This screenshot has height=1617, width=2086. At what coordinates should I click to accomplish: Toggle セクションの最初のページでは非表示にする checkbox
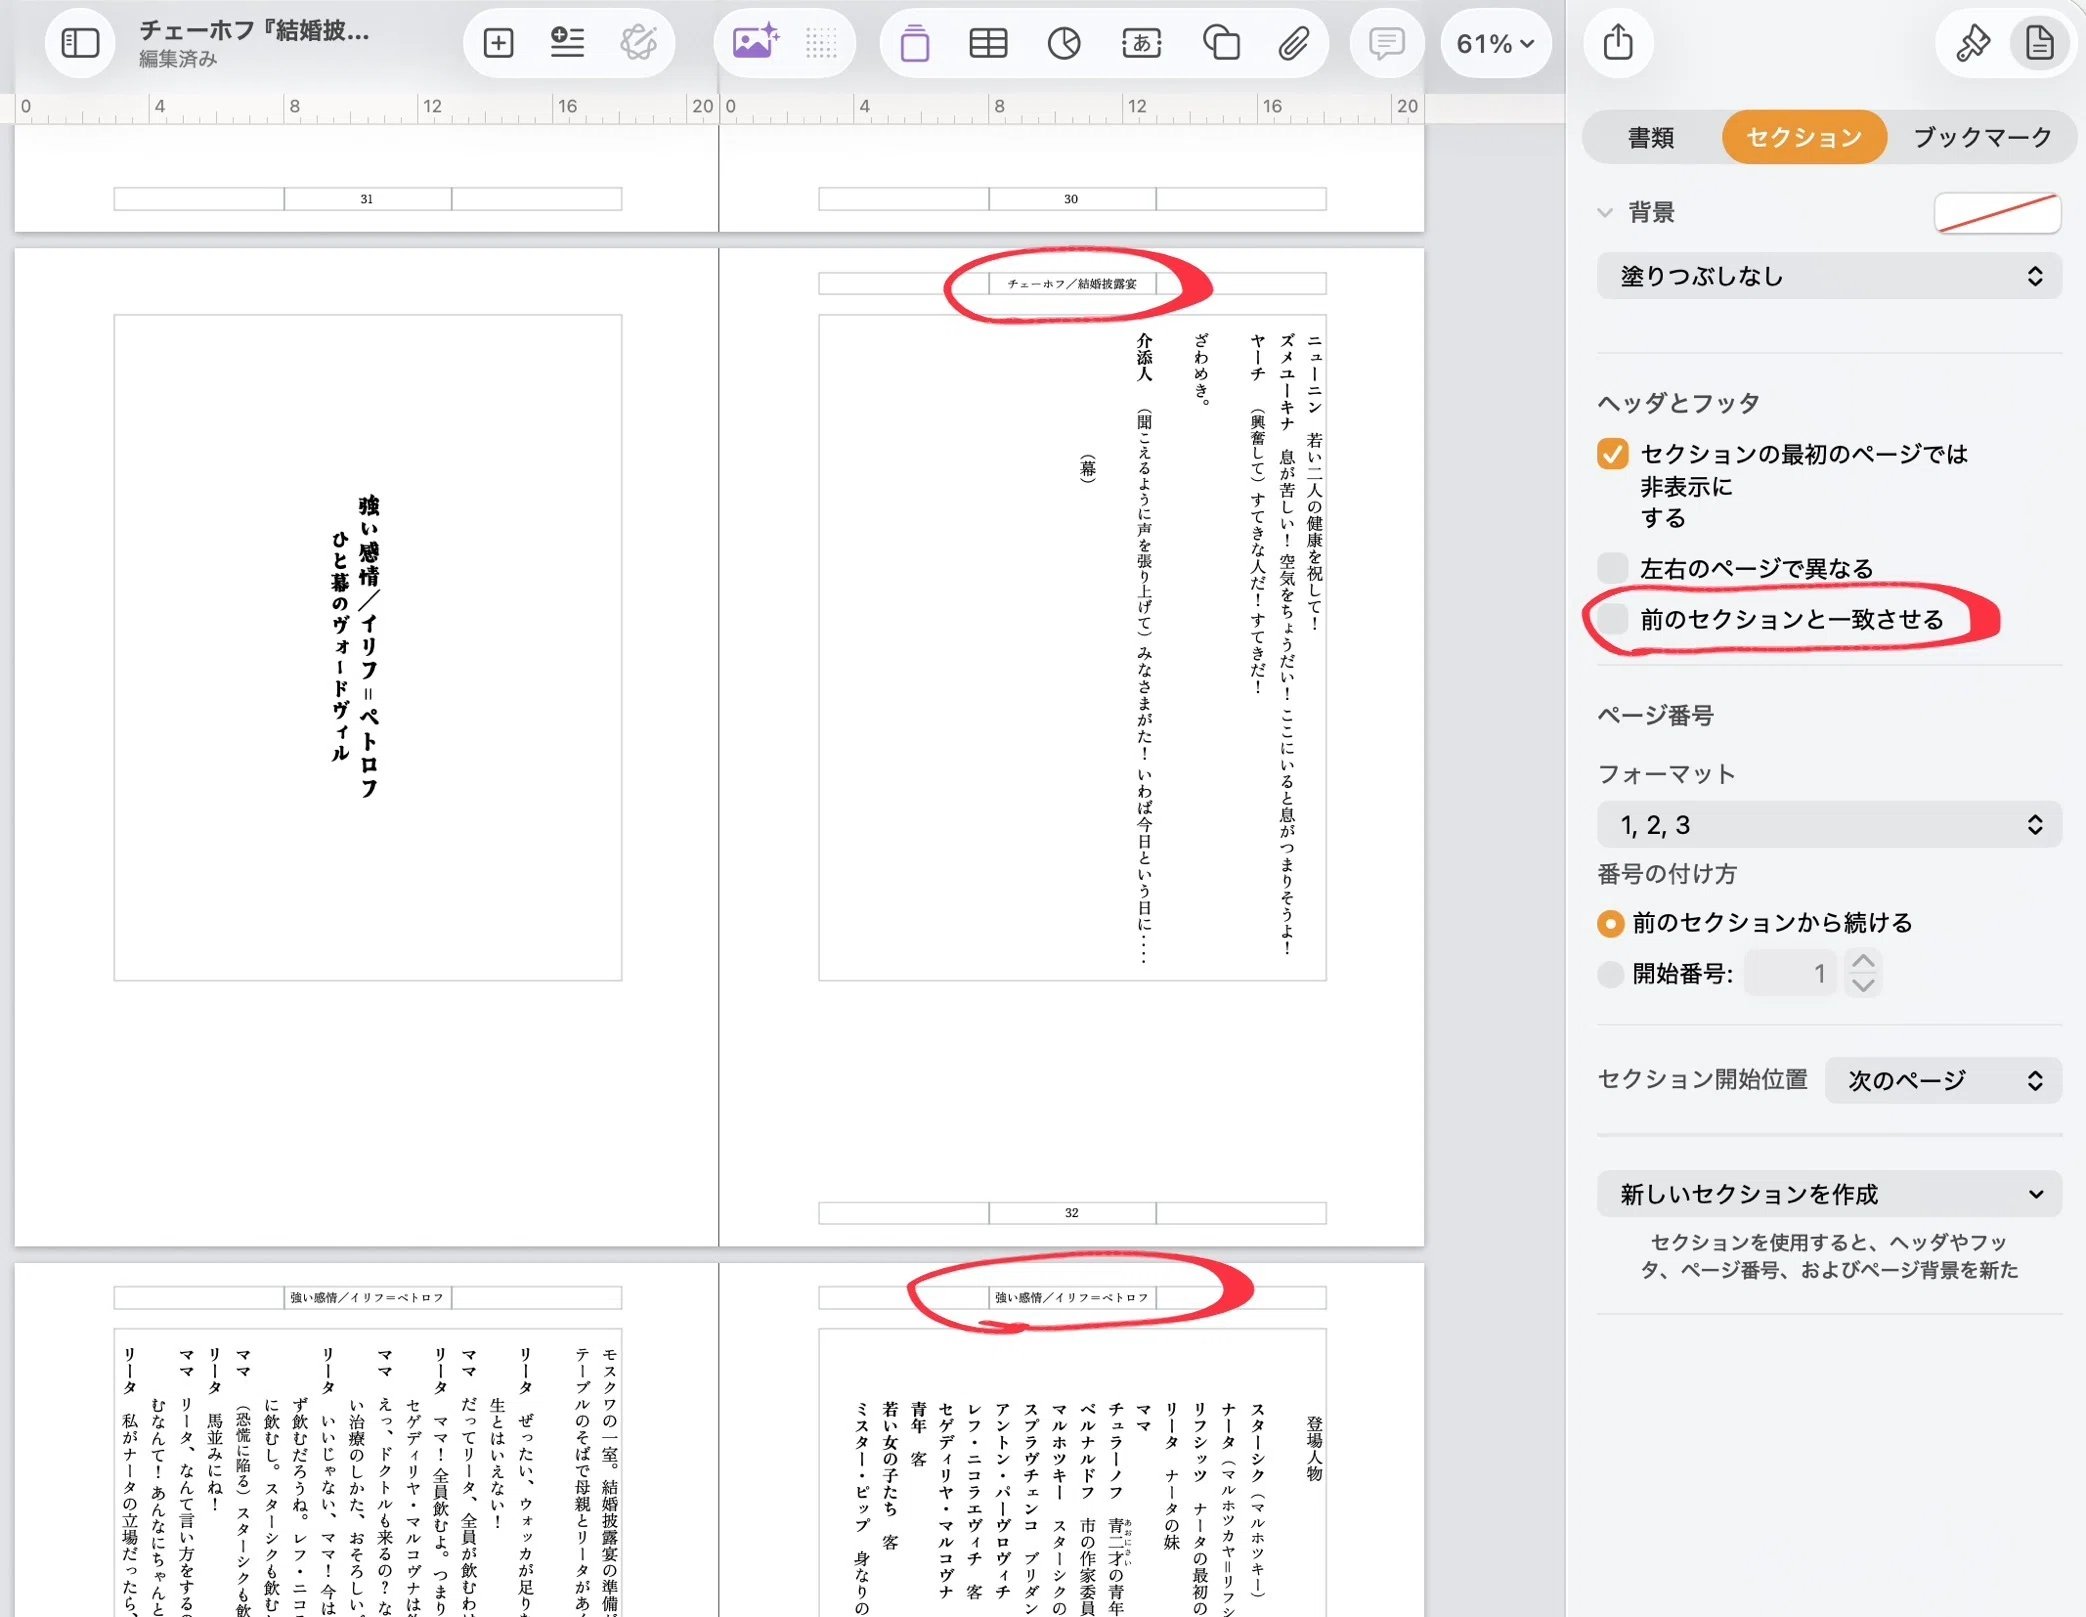1612,454
